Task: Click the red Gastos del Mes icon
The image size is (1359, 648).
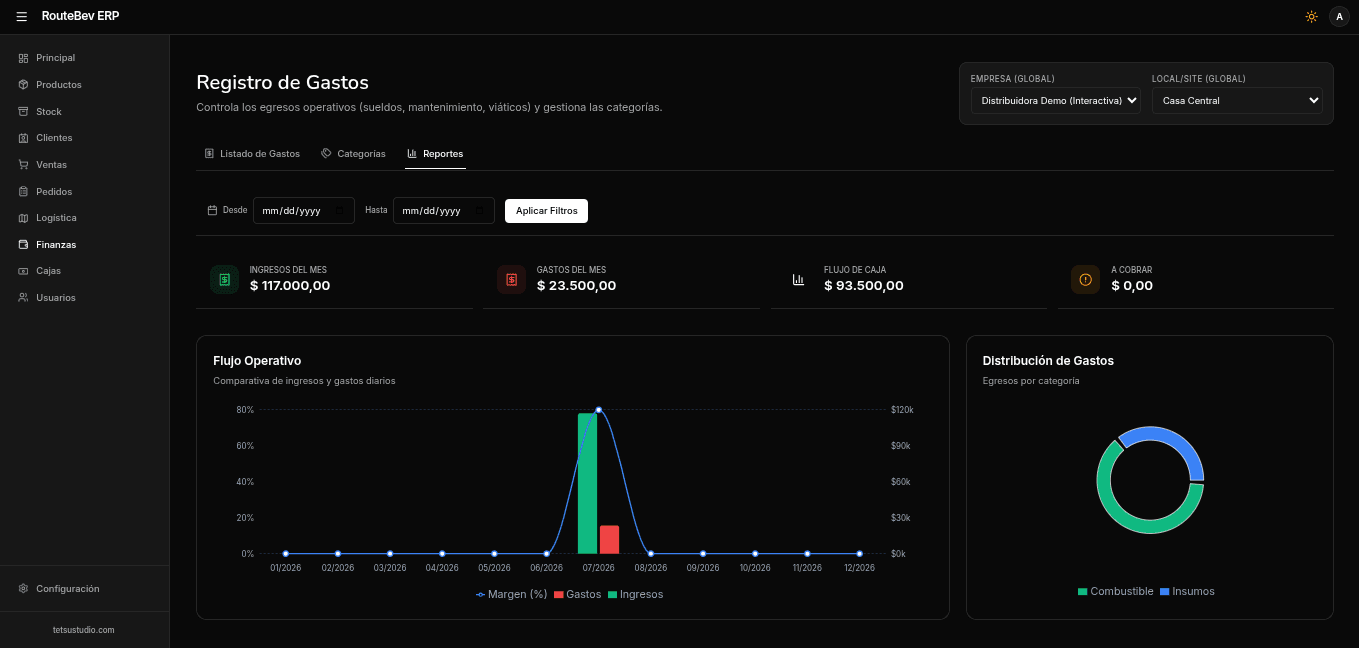Action: tap(511, 280)
